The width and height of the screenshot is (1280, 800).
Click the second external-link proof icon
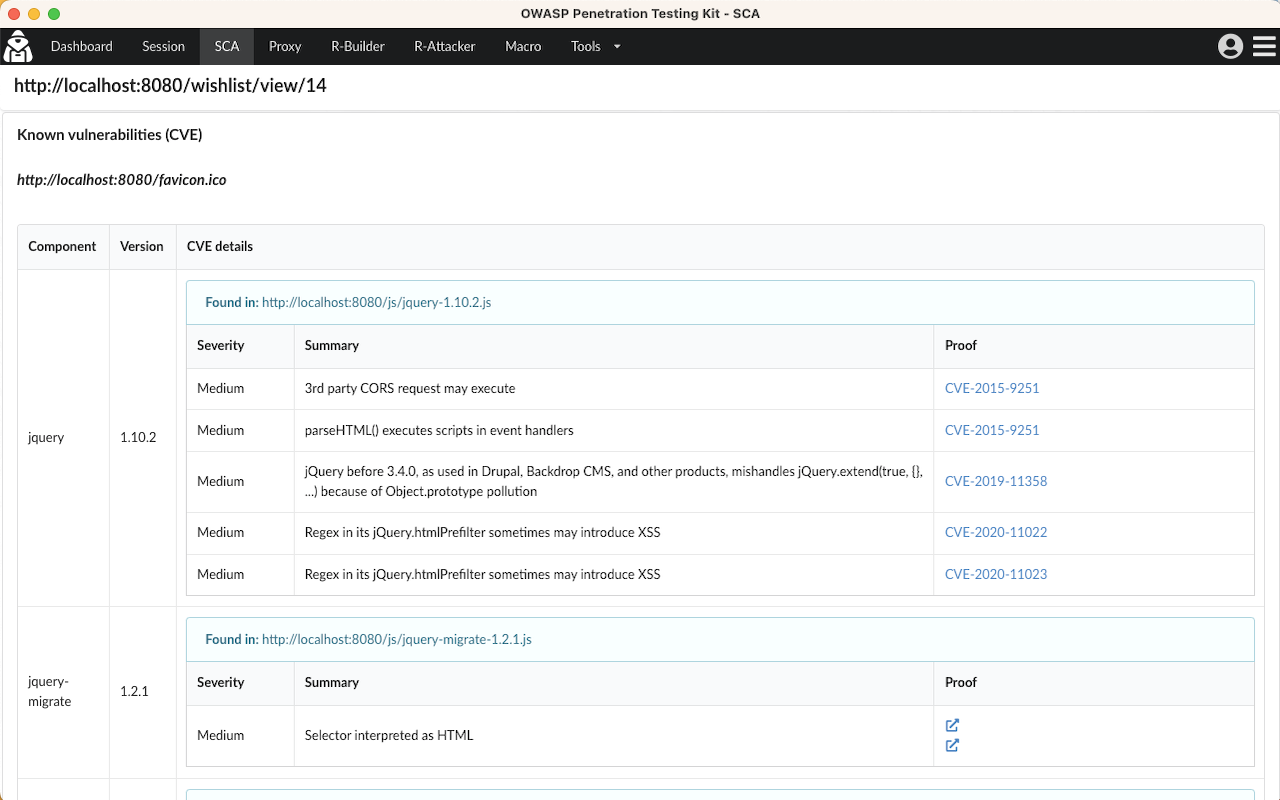point(952,745)
